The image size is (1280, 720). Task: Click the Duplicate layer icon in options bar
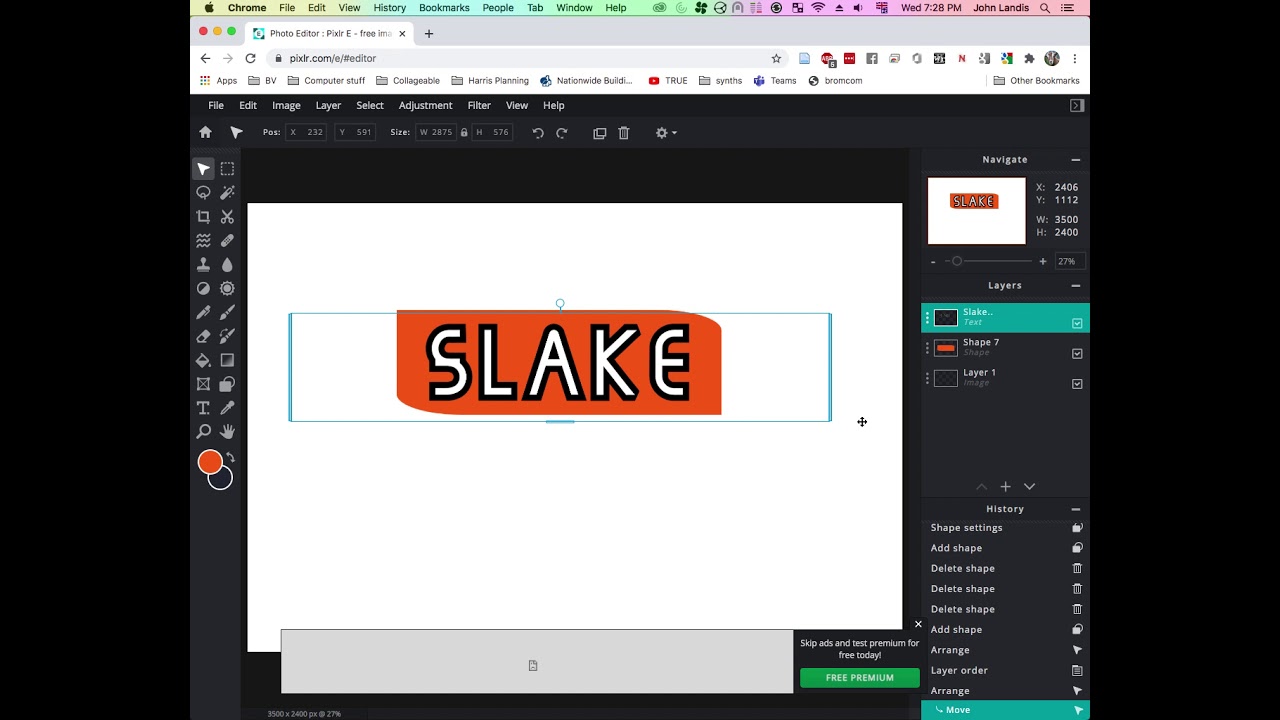tap(600, 132)
